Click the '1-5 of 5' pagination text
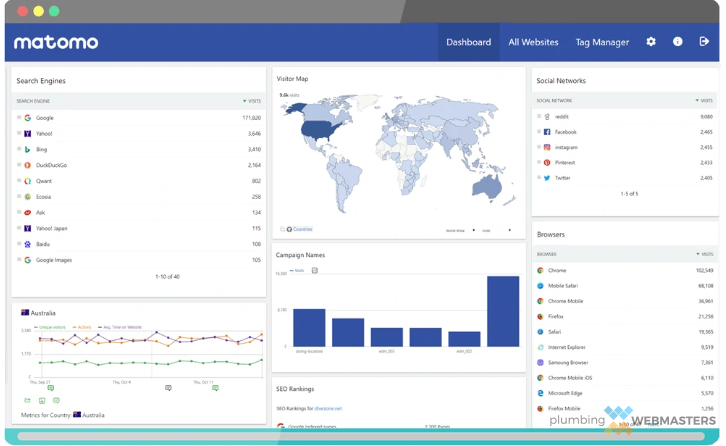Viewport: 726px width, 446px height. click(x=629, y=194)
